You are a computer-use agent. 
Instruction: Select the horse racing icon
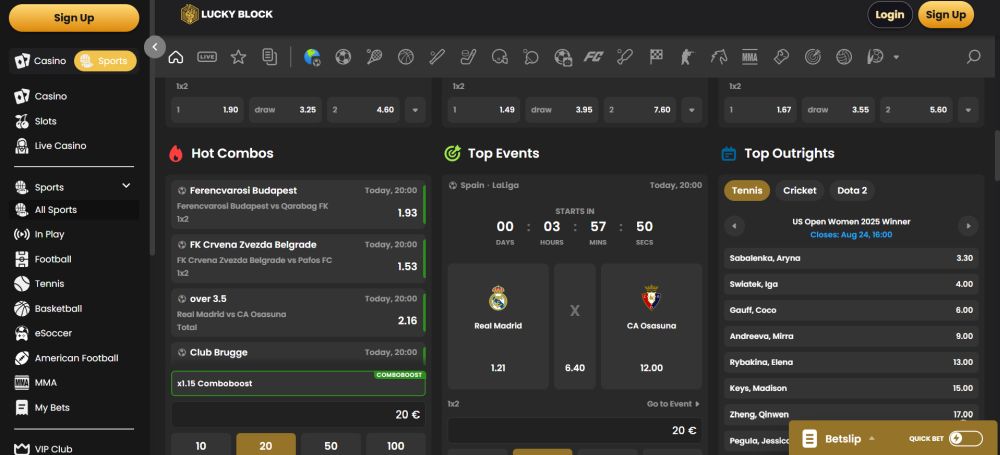[x=718, y=57]
